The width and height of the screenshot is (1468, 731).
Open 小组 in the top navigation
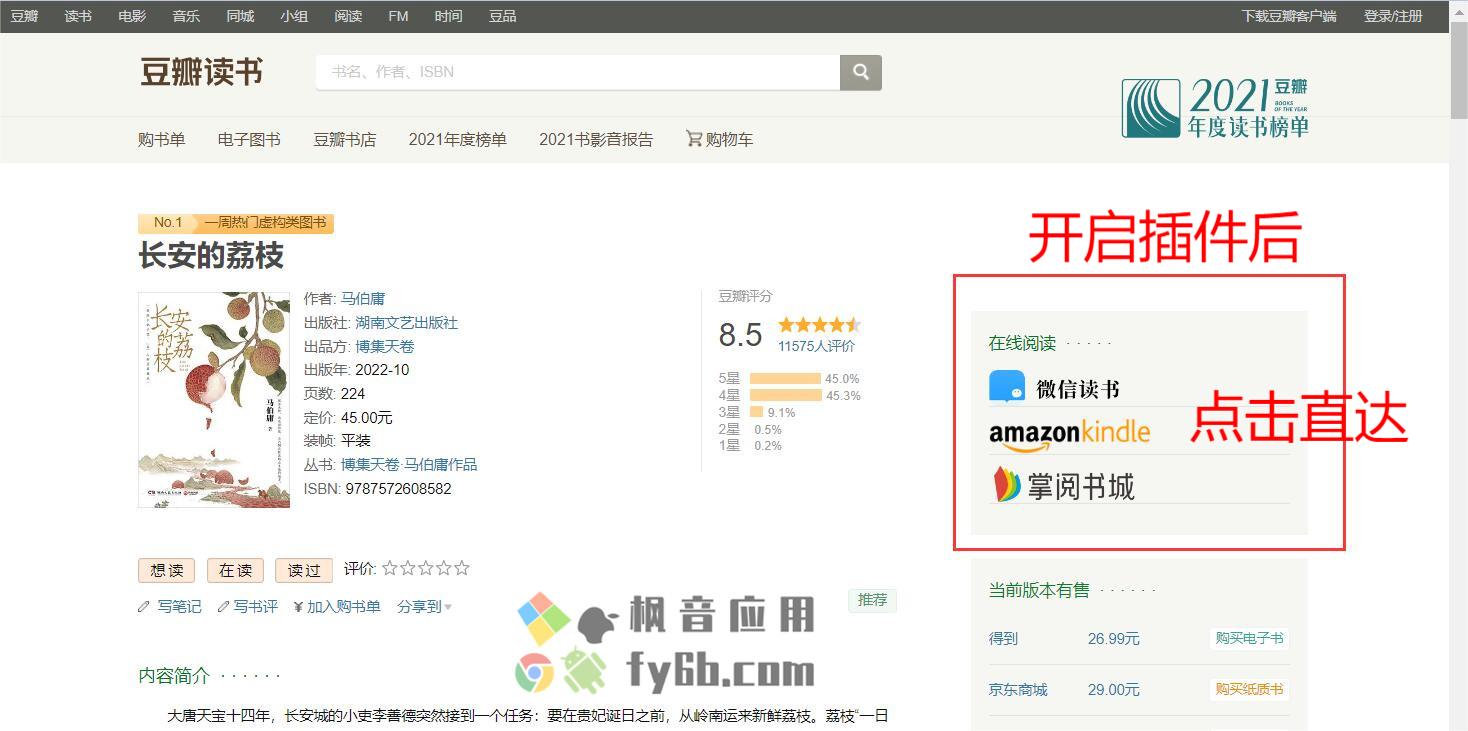pyautogui.click(x=294, y=16)
